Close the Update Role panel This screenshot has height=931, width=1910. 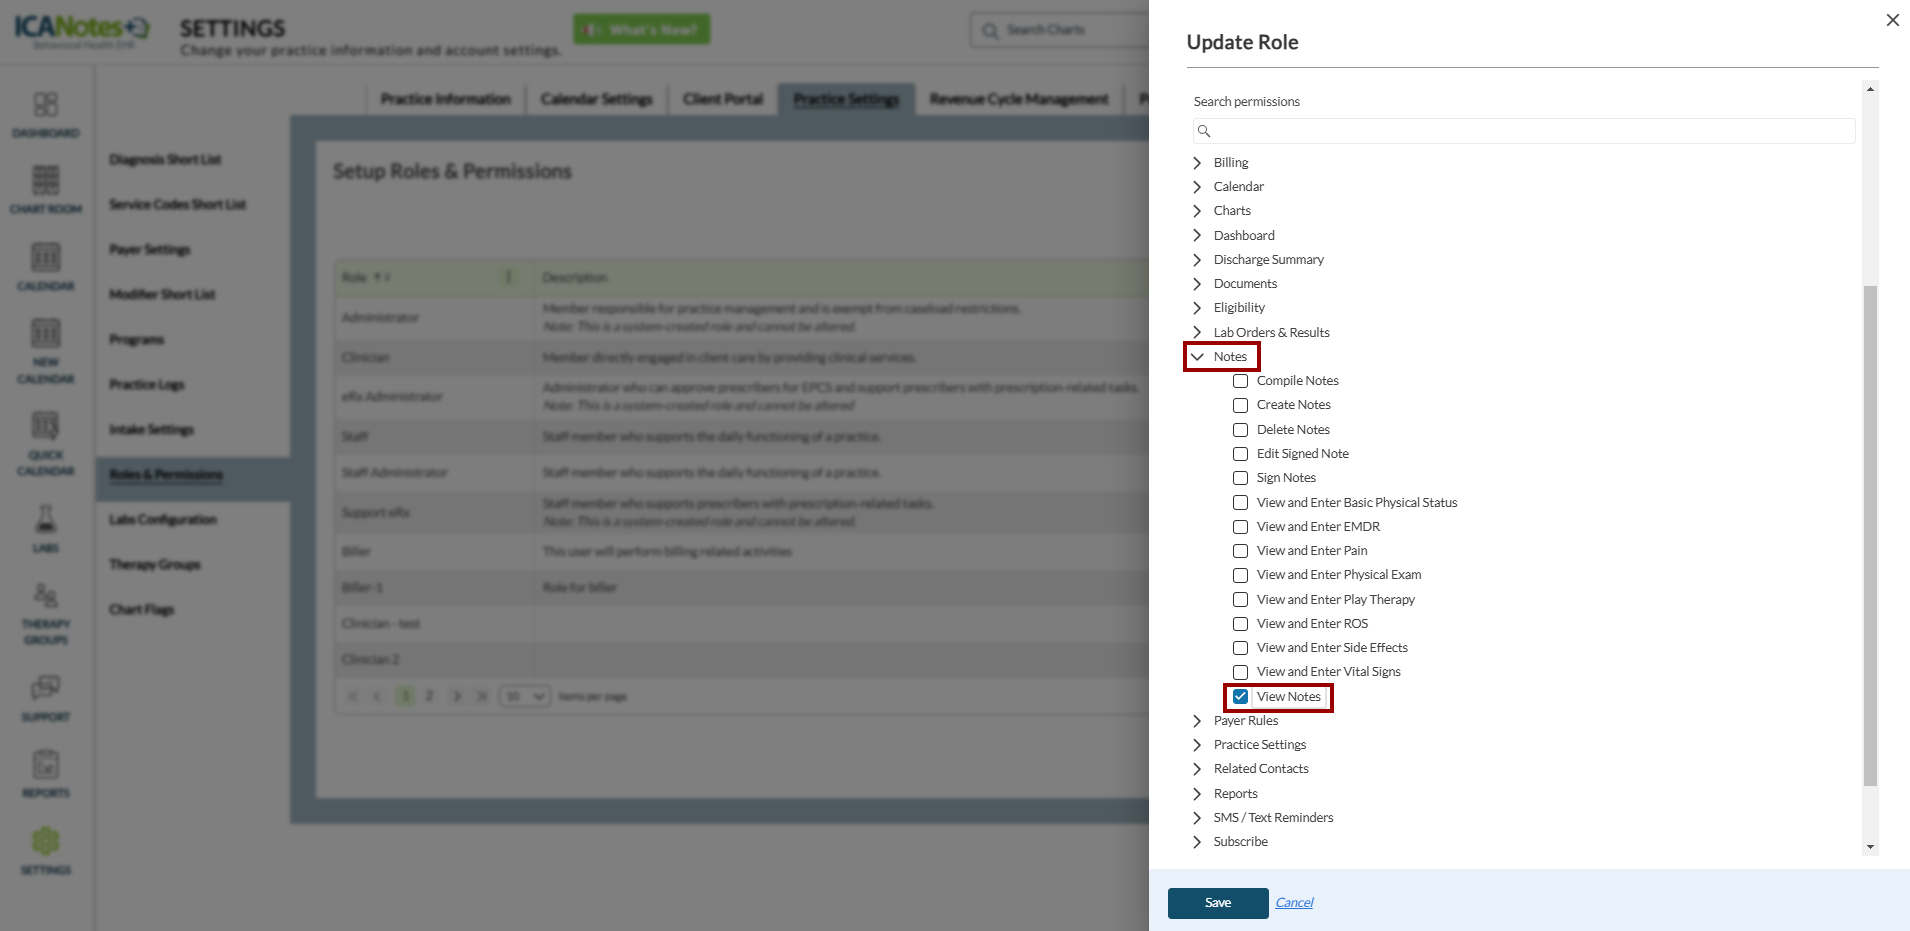click(1892, 20)
